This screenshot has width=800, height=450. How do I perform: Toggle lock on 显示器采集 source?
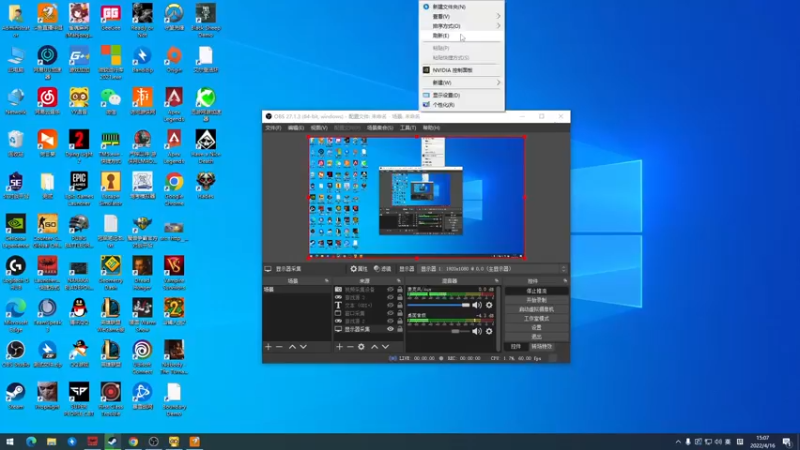coord(399,329)
